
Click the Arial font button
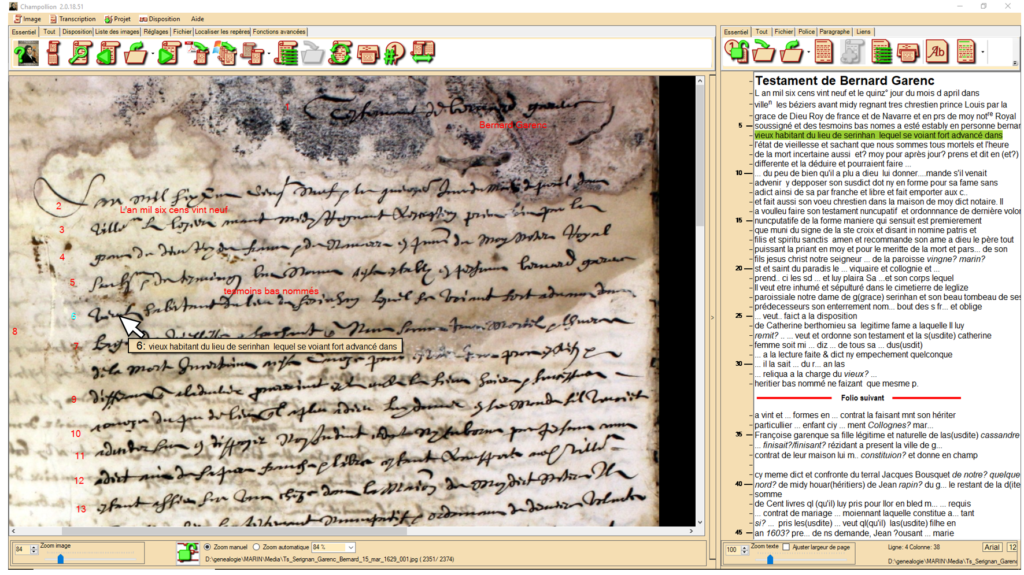point(992,548)
